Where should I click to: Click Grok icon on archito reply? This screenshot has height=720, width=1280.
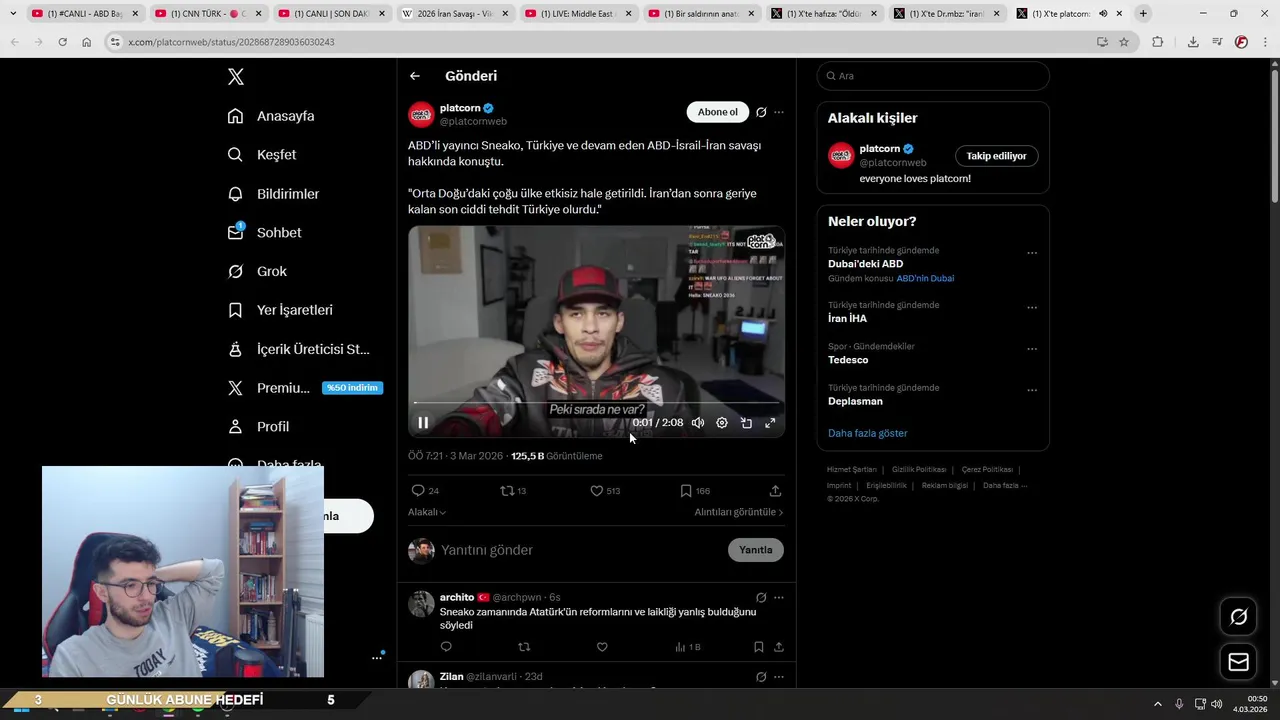[x=761, y=597]
